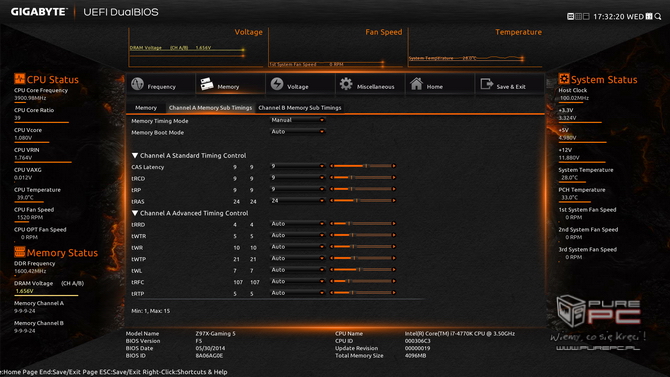The height and width of the screenshot is (377, 670).
Task: Open Memory Timing Mode dropdown showing Manual
Action: (x=297, y=120)
